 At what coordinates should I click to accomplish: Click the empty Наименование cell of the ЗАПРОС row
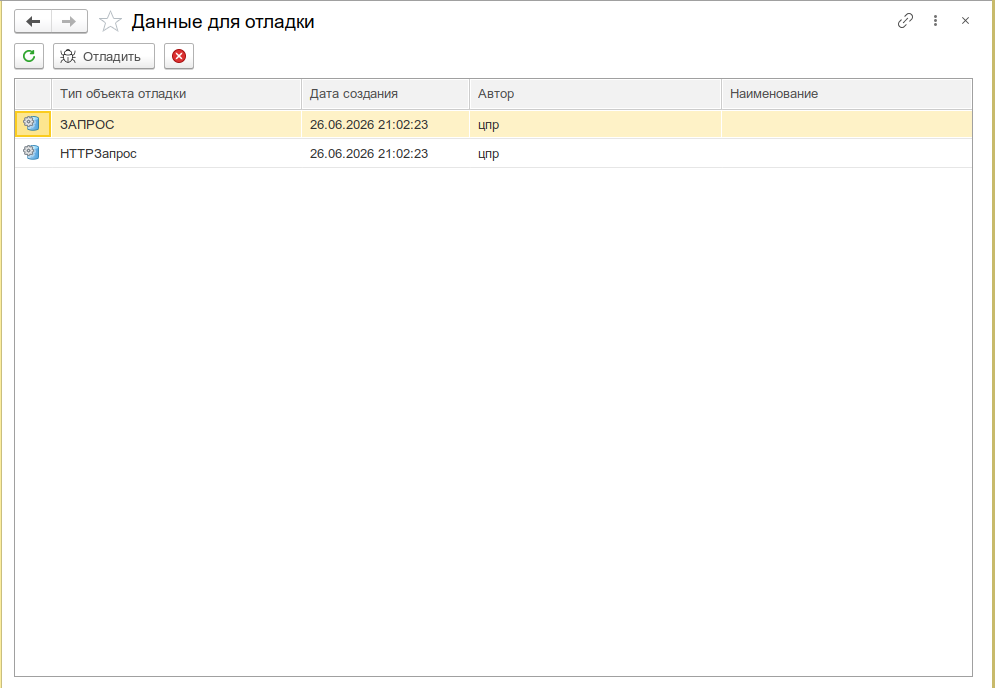847,124
